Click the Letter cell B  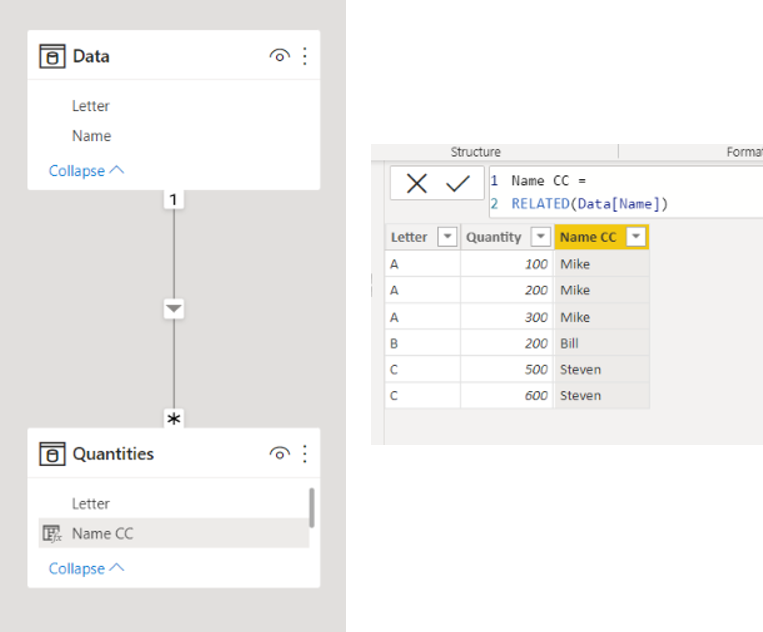[x=422, y=343]
